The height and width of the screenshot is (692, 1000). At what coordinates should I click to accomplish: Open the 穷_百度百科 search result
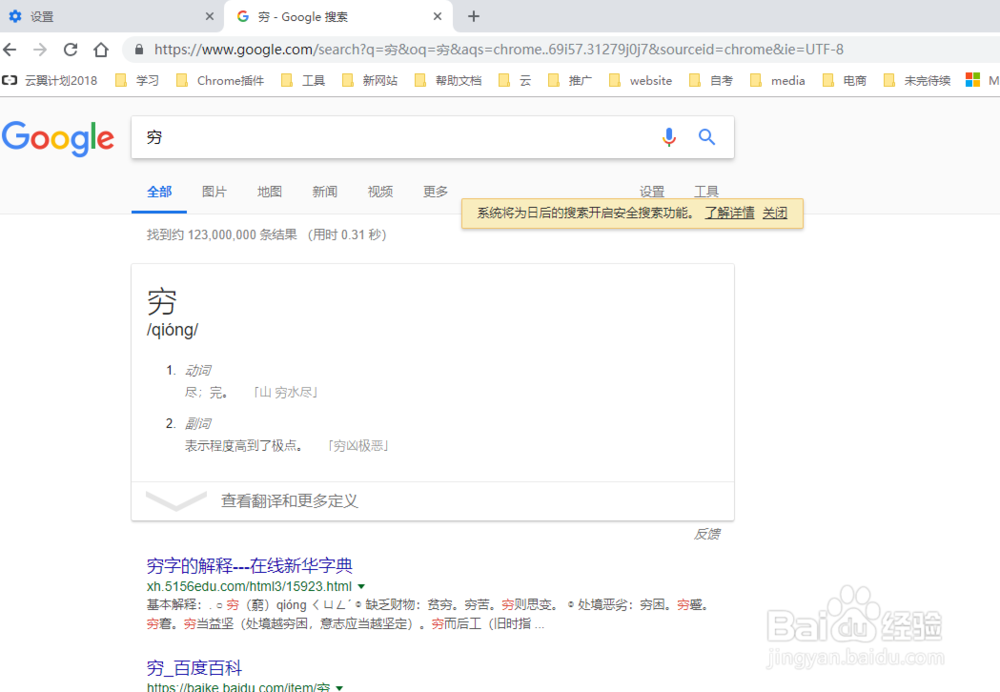pos(193,668)
